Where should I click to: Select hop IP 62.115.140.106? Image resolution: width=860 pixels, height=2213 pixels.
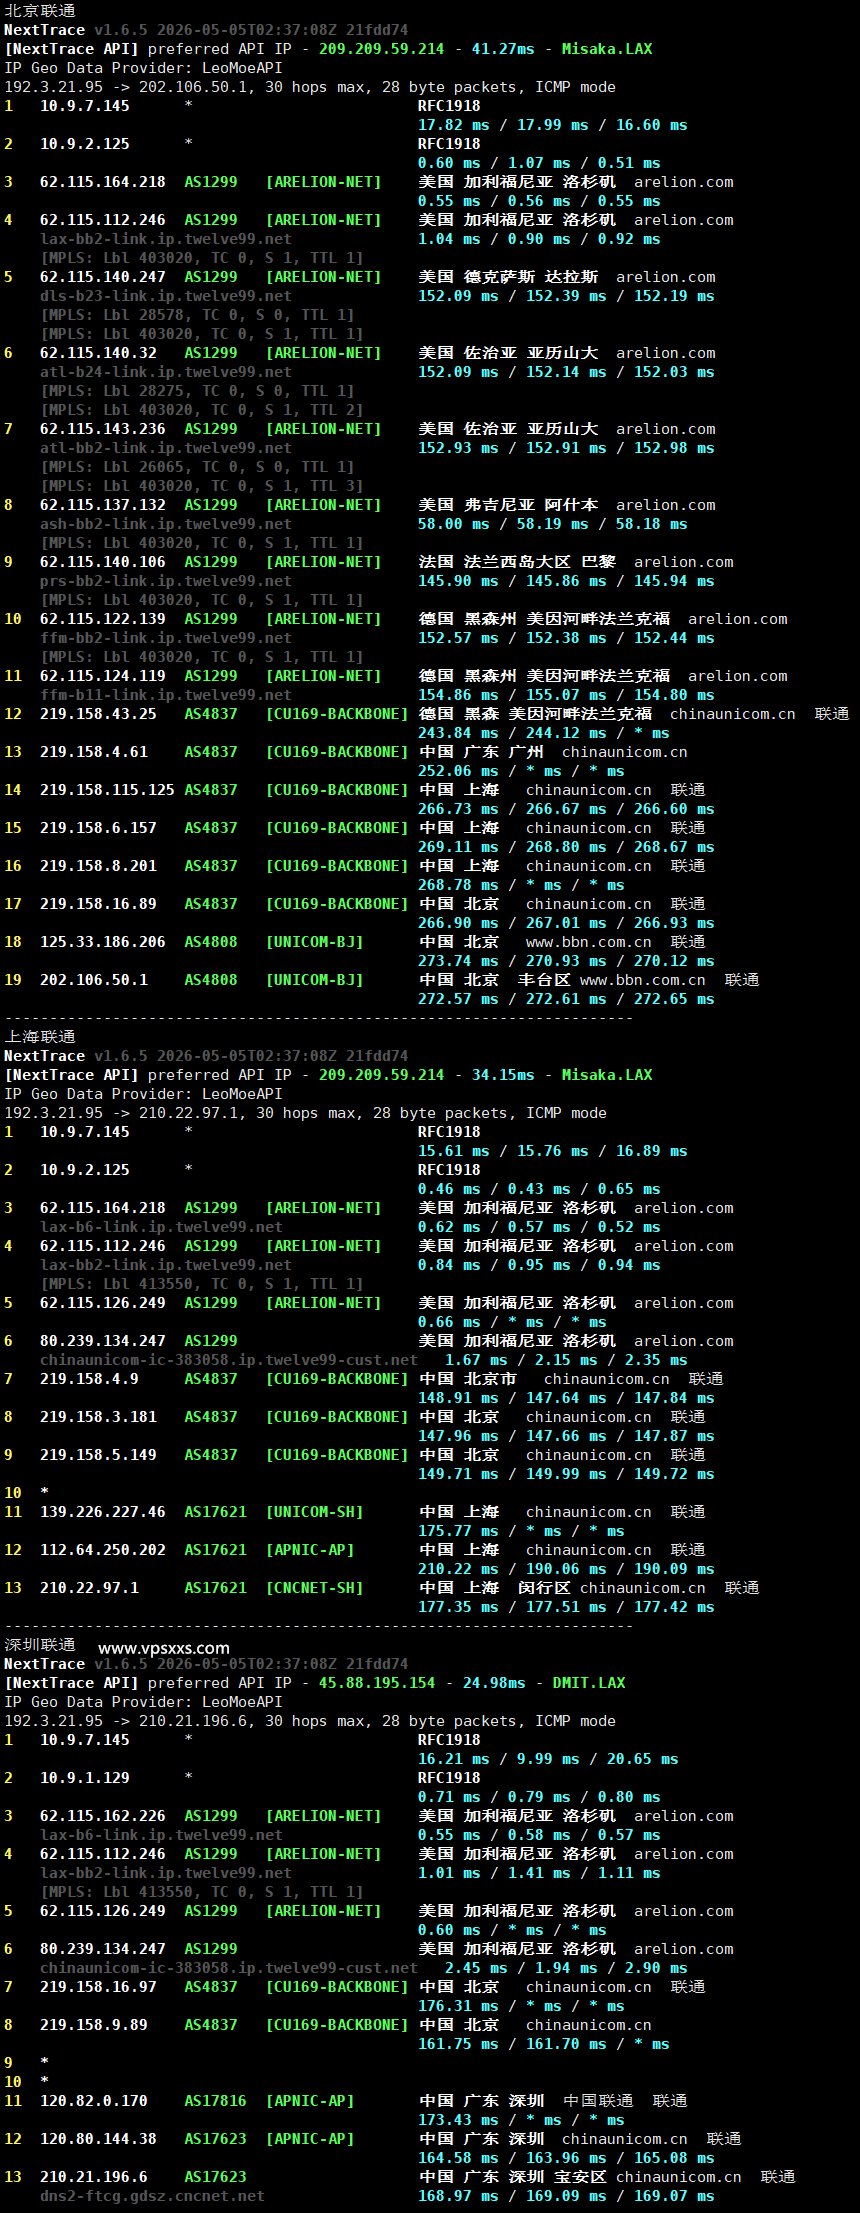click(103, 561)
